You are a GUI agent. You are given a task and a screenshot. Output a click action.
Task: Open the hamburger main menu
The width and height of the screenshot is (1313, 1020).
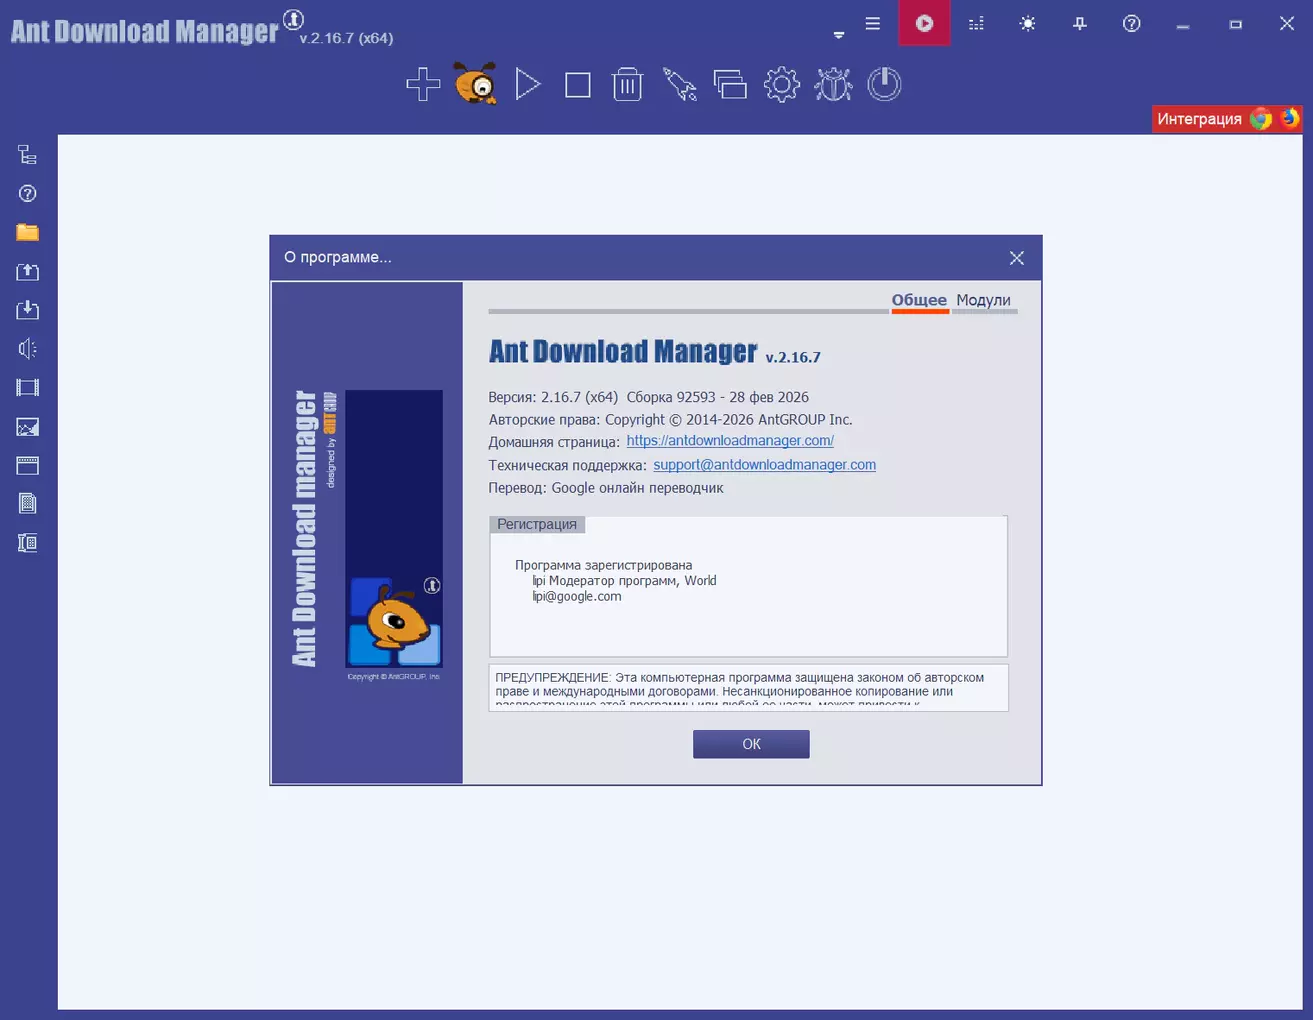coord(872,23)
